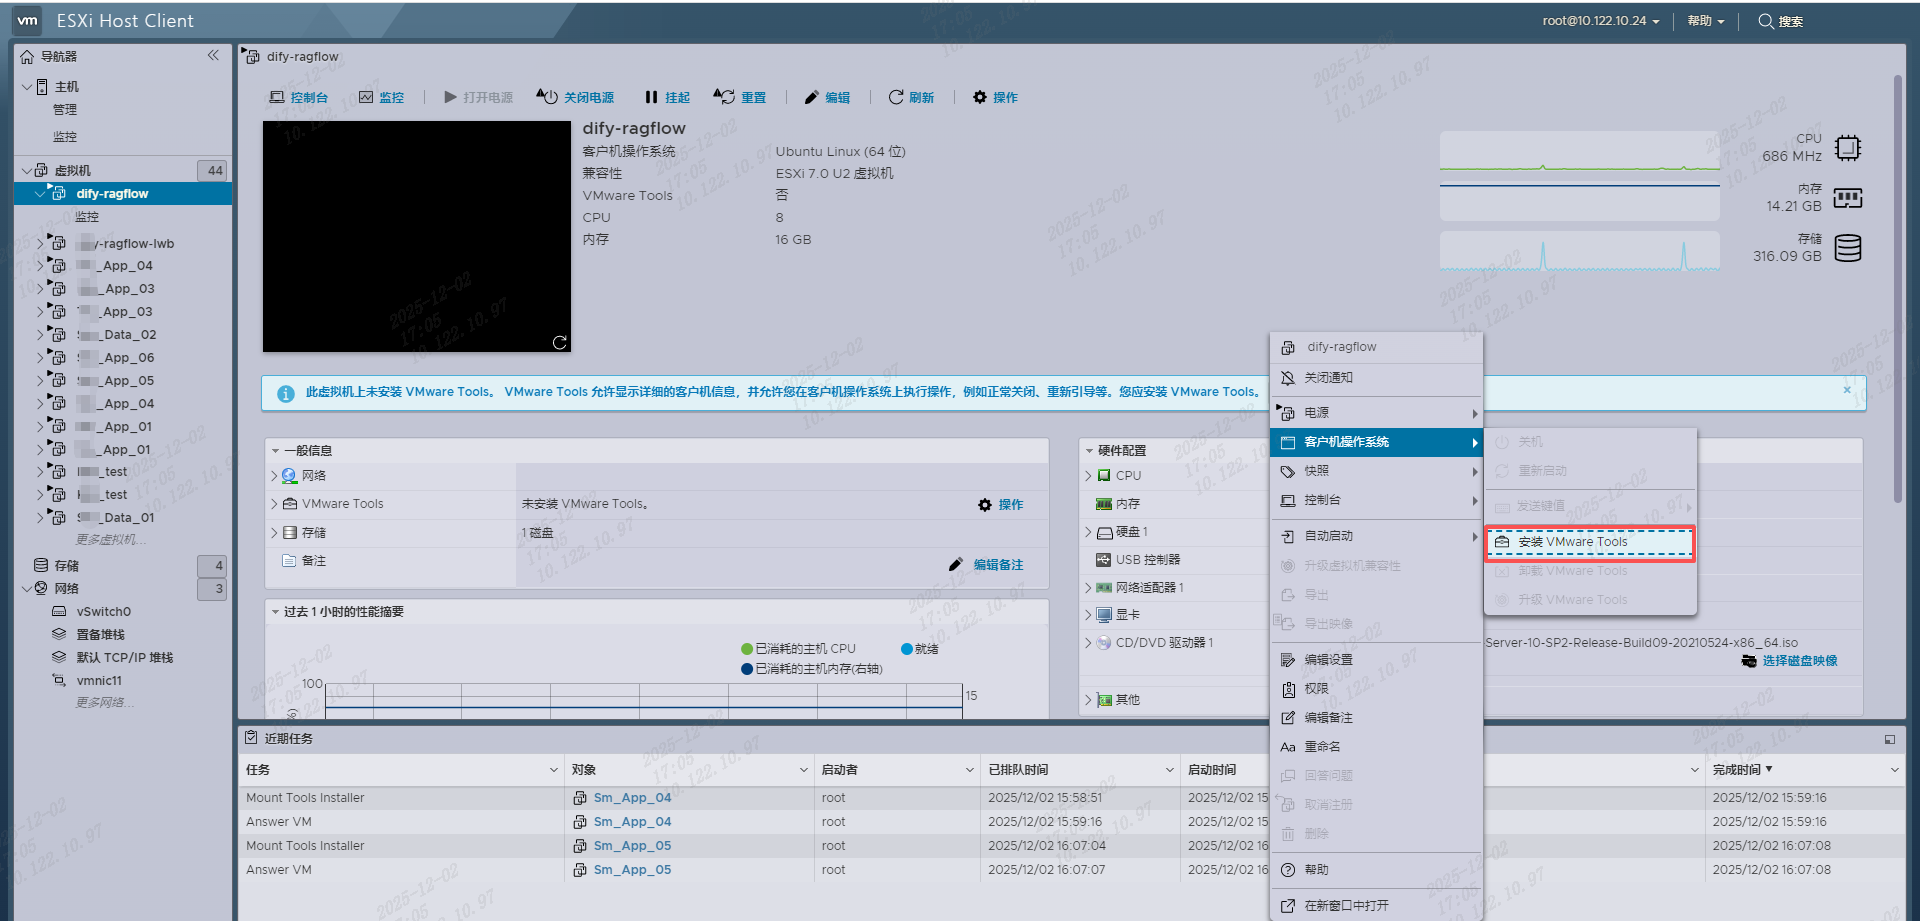Maximize the Recent tasks panel
The image size is (1920, 921).
tap(1890, 739)
